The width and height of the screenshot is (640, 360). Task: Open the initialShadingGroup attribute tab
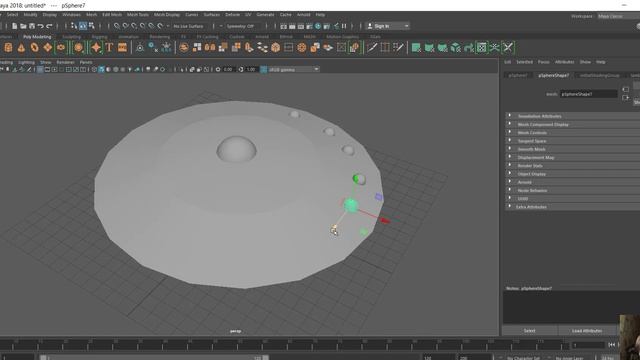599,76
